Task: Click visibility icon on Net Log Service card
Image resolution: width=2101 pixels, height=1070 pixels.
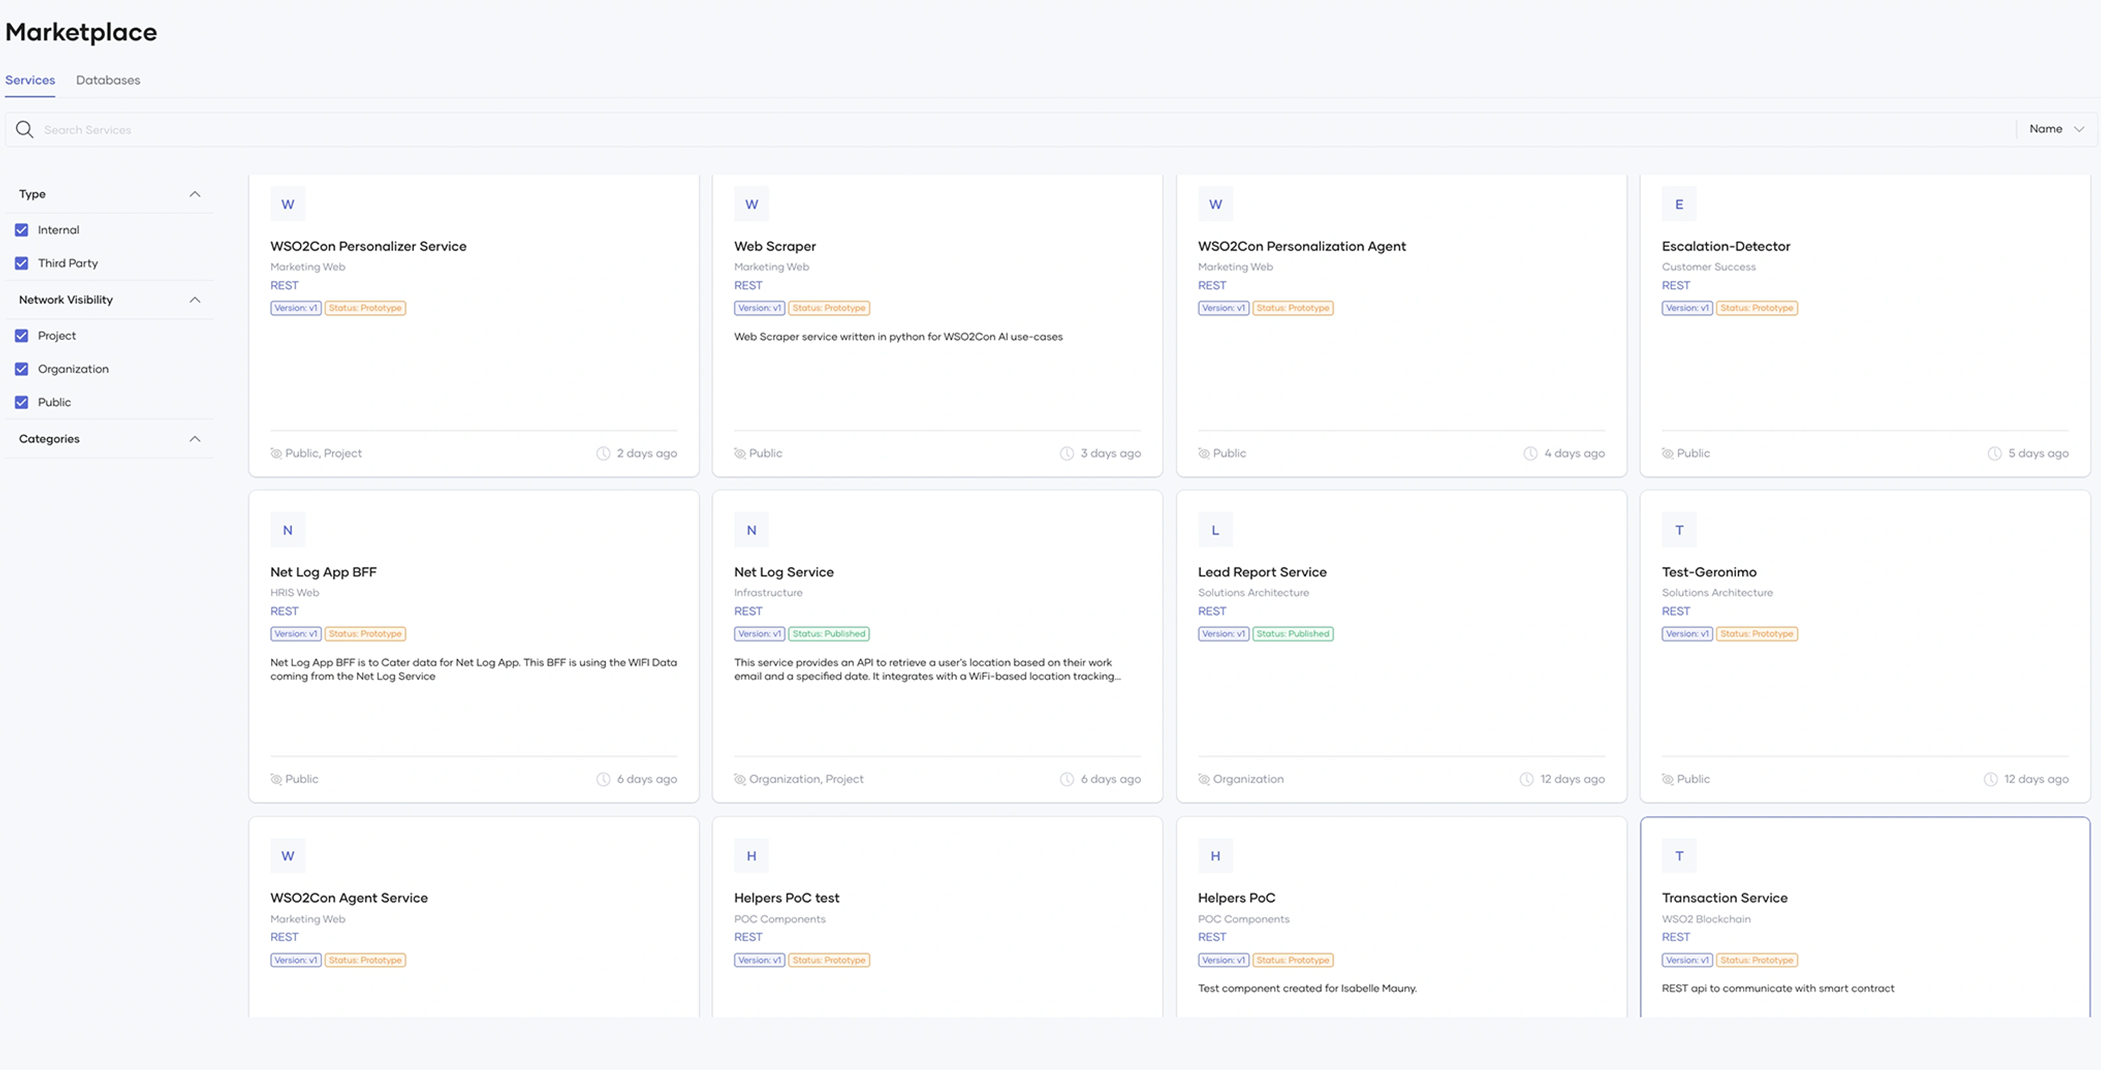Action: coord(740,780)
